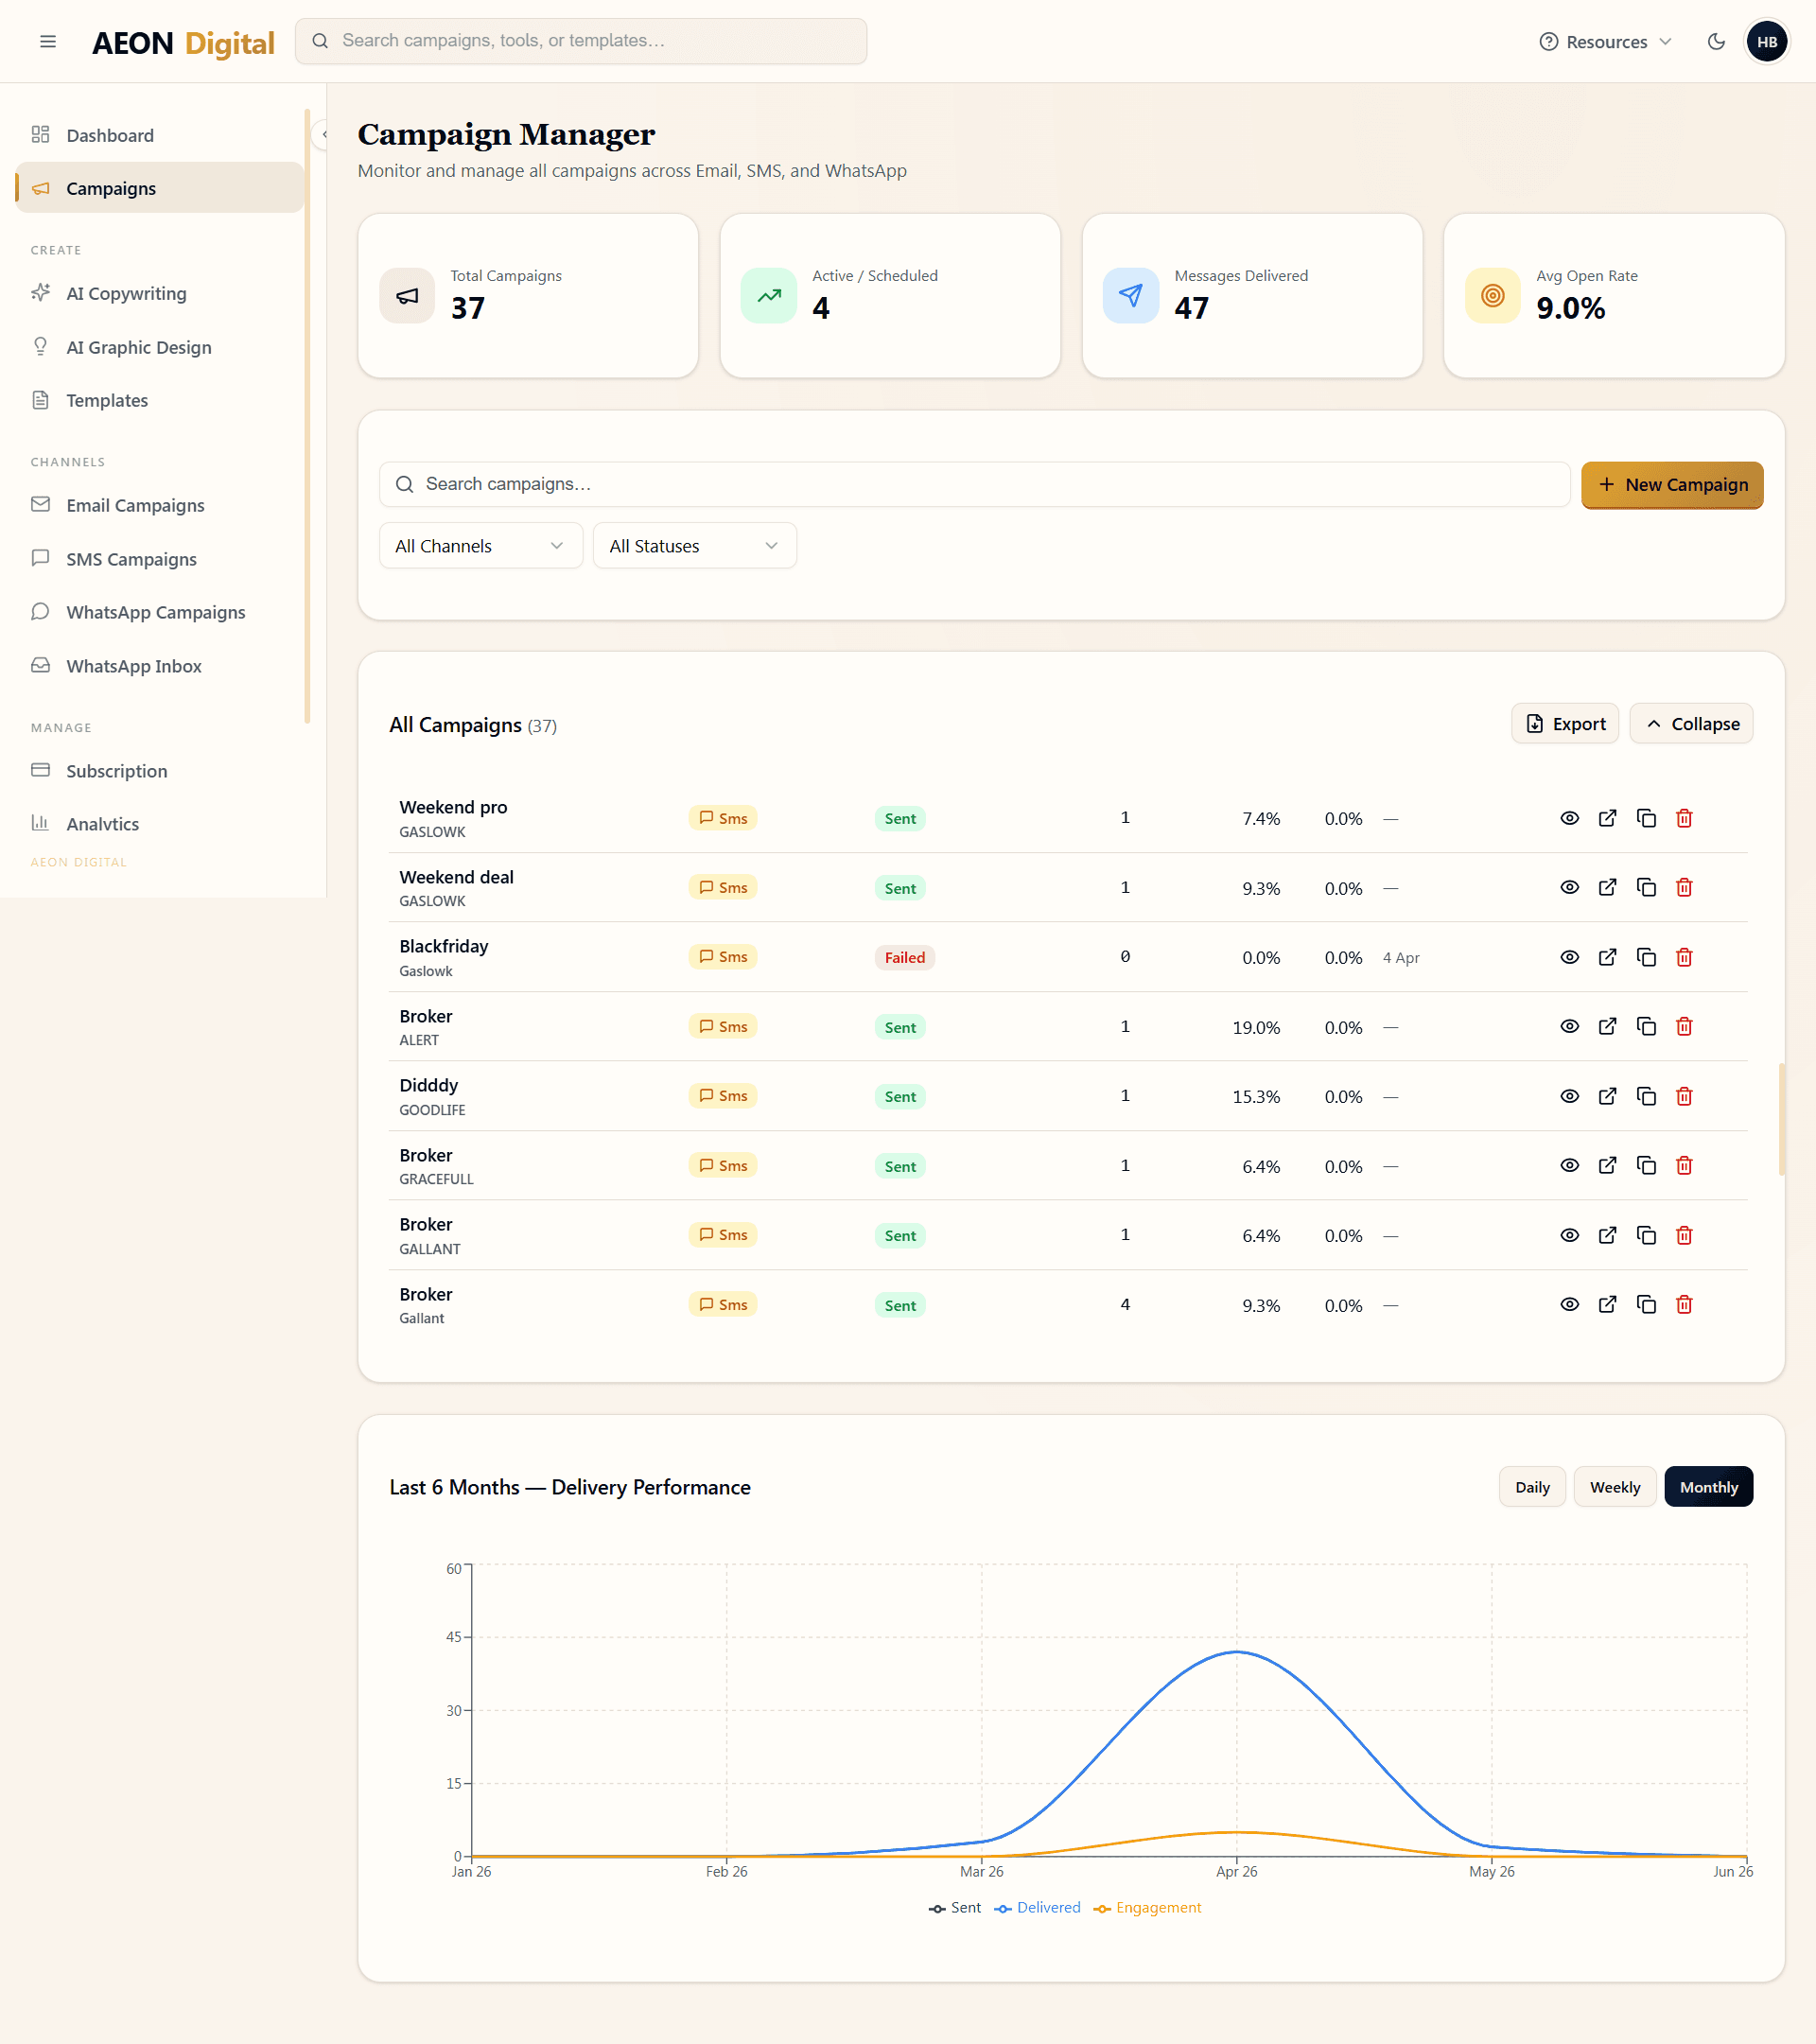
Task: Focus the Search campaigns input field
Action: pyautogui.click(x=974, y=484)
